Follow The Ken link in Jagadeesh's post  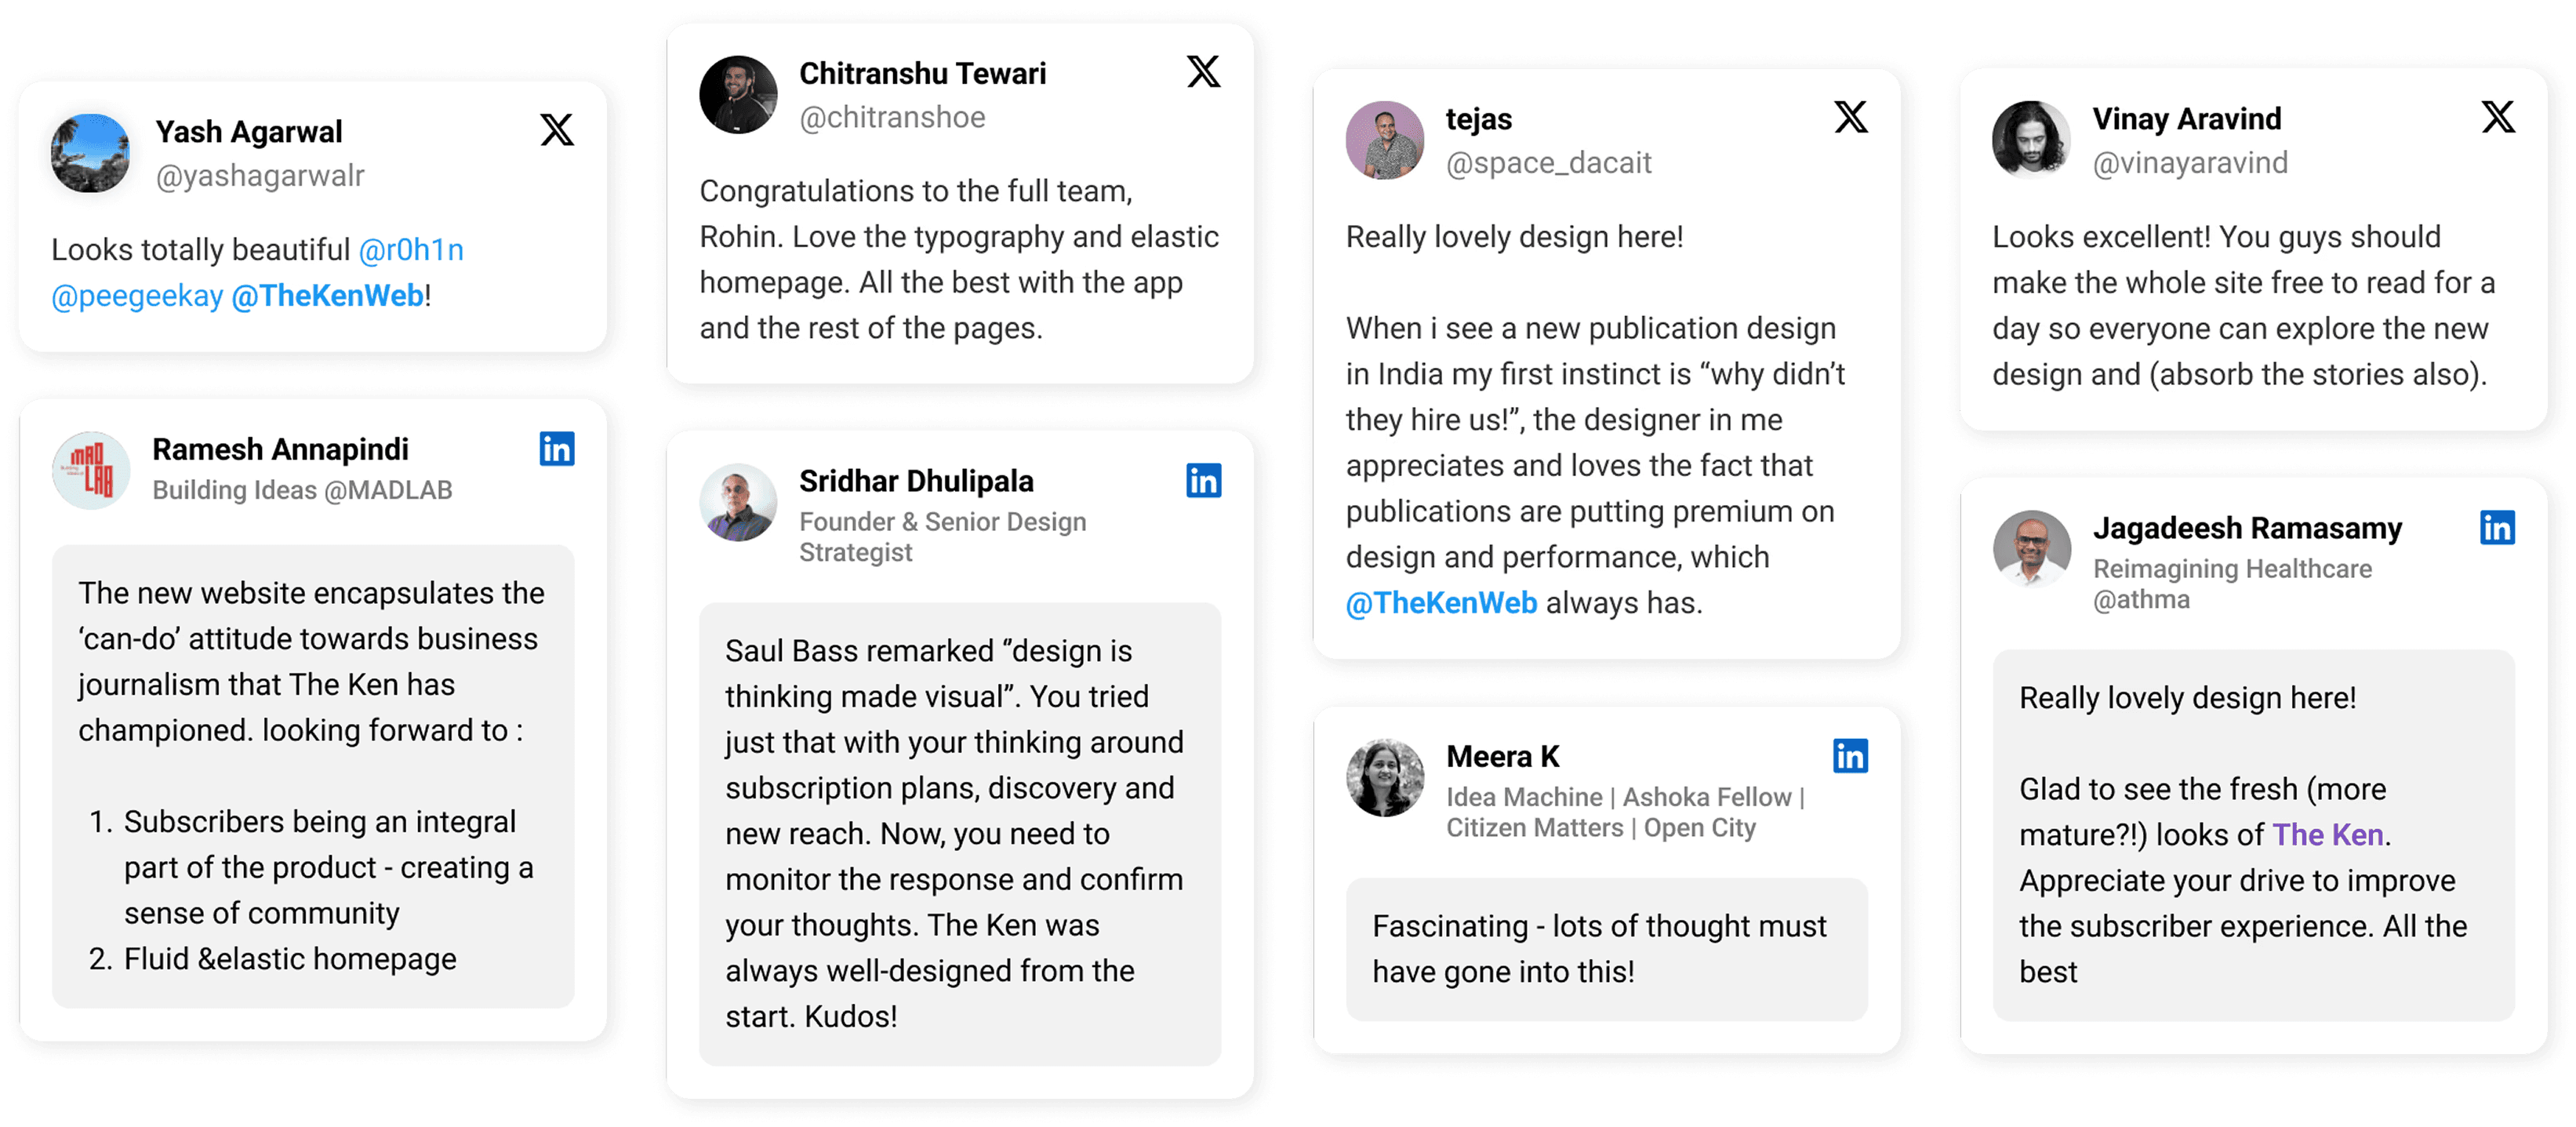(x=2327, y=835)
